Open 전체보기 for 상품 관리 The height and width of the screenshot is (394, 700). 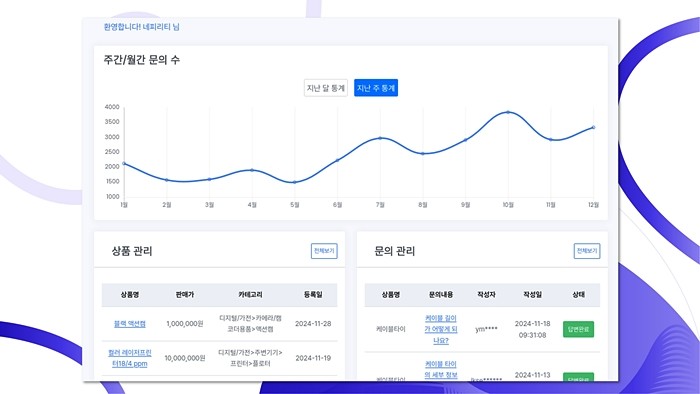click(x=324, y=251)
